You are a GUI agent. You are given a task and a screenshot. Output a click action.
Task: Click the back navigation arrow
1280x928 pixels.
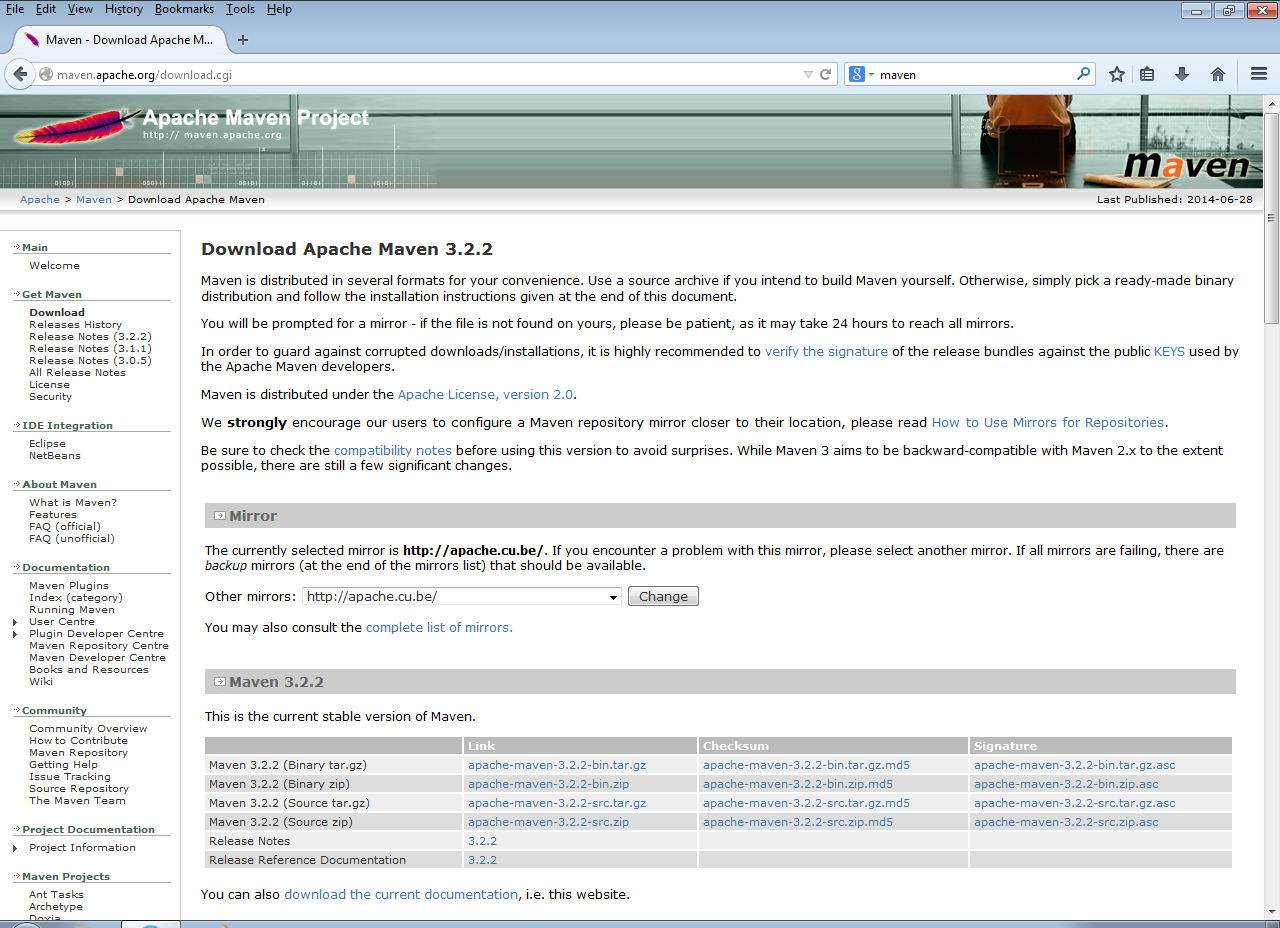pos(20,73)
